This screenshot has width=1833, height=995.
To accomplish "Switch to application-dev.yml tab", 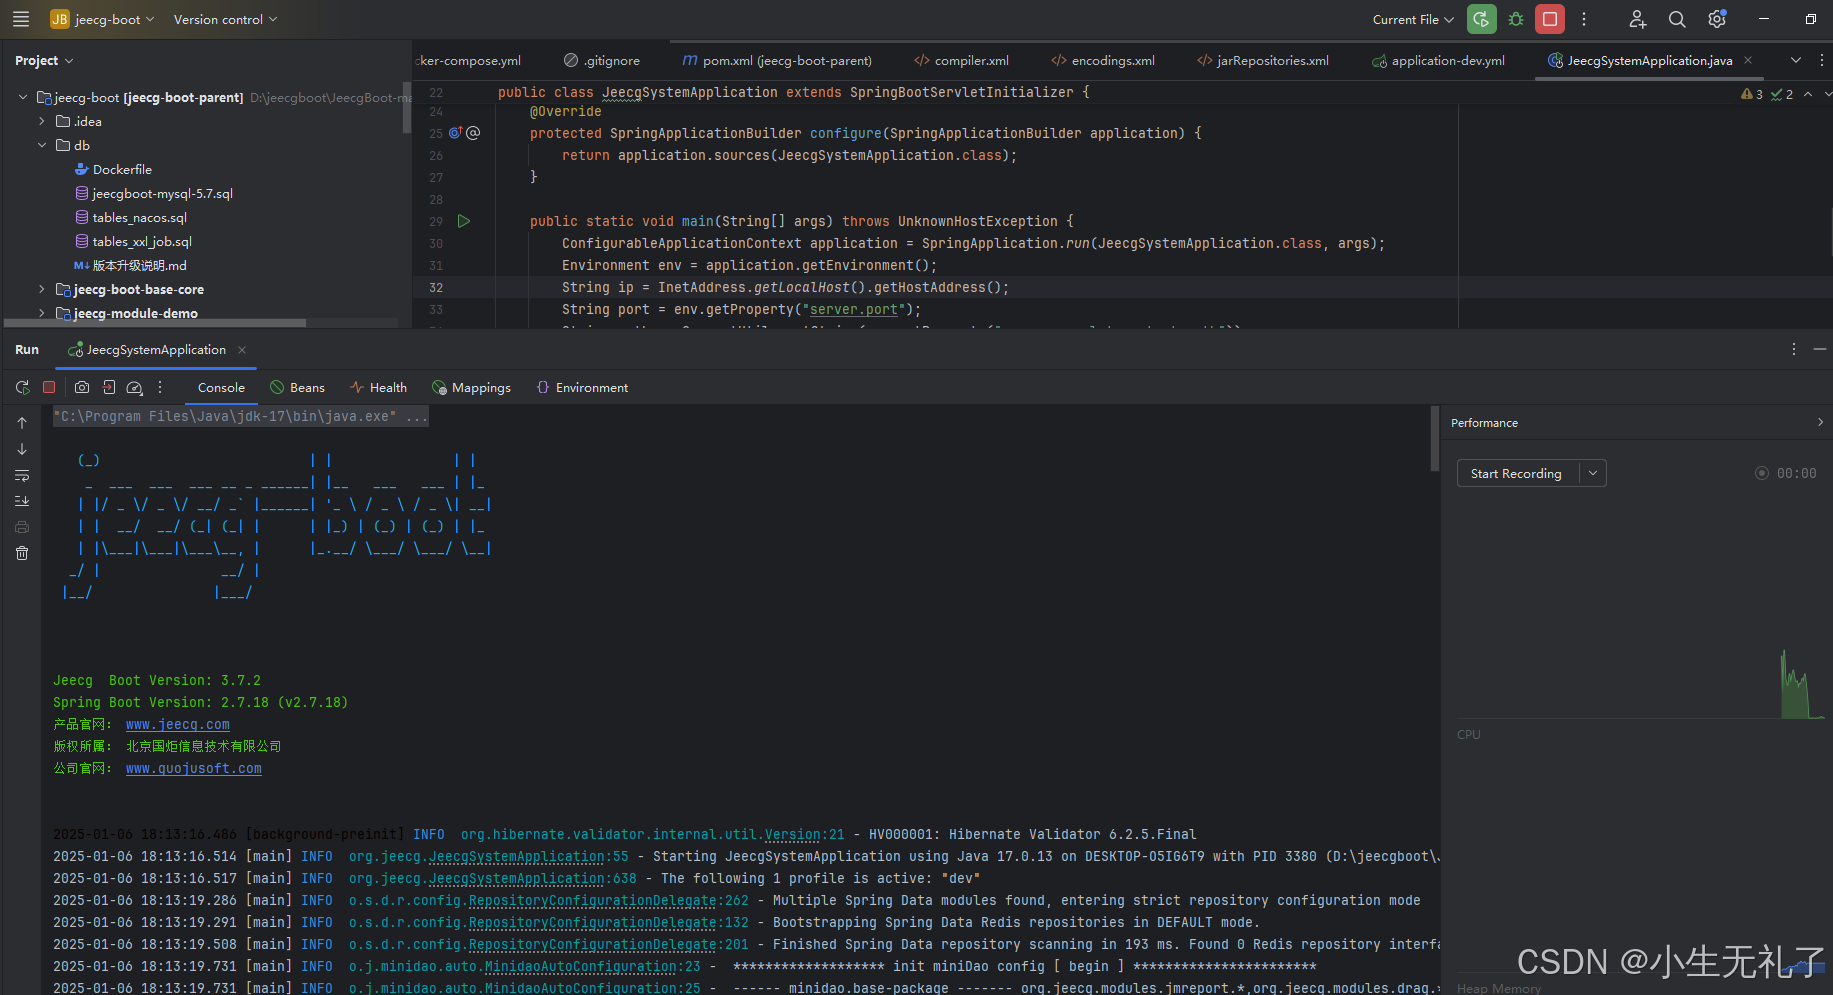I will [1438, 60].
